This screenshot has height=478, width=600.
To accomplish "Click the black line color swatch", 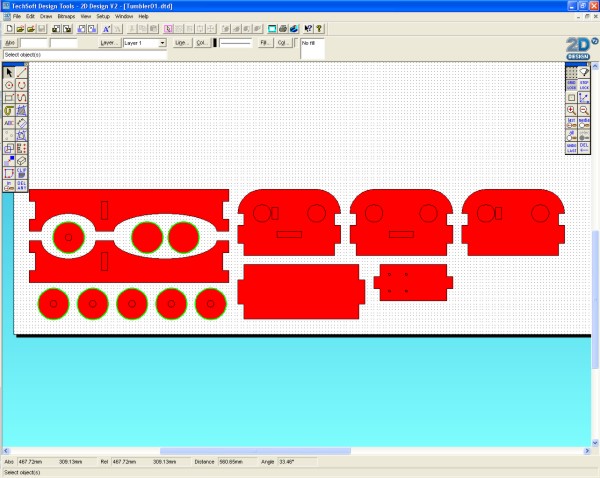I will 215,43.
